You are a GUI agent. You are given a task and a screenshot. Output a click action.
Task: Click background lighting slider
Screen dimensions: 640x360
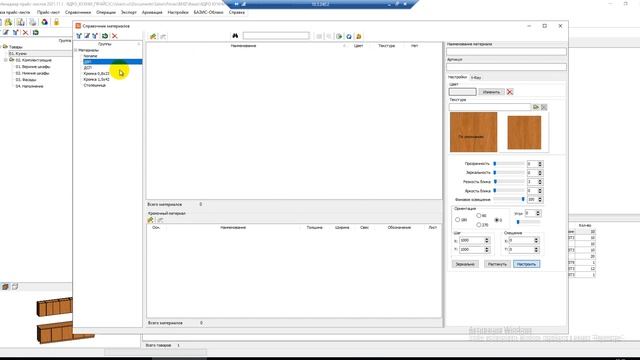[509, 200]
